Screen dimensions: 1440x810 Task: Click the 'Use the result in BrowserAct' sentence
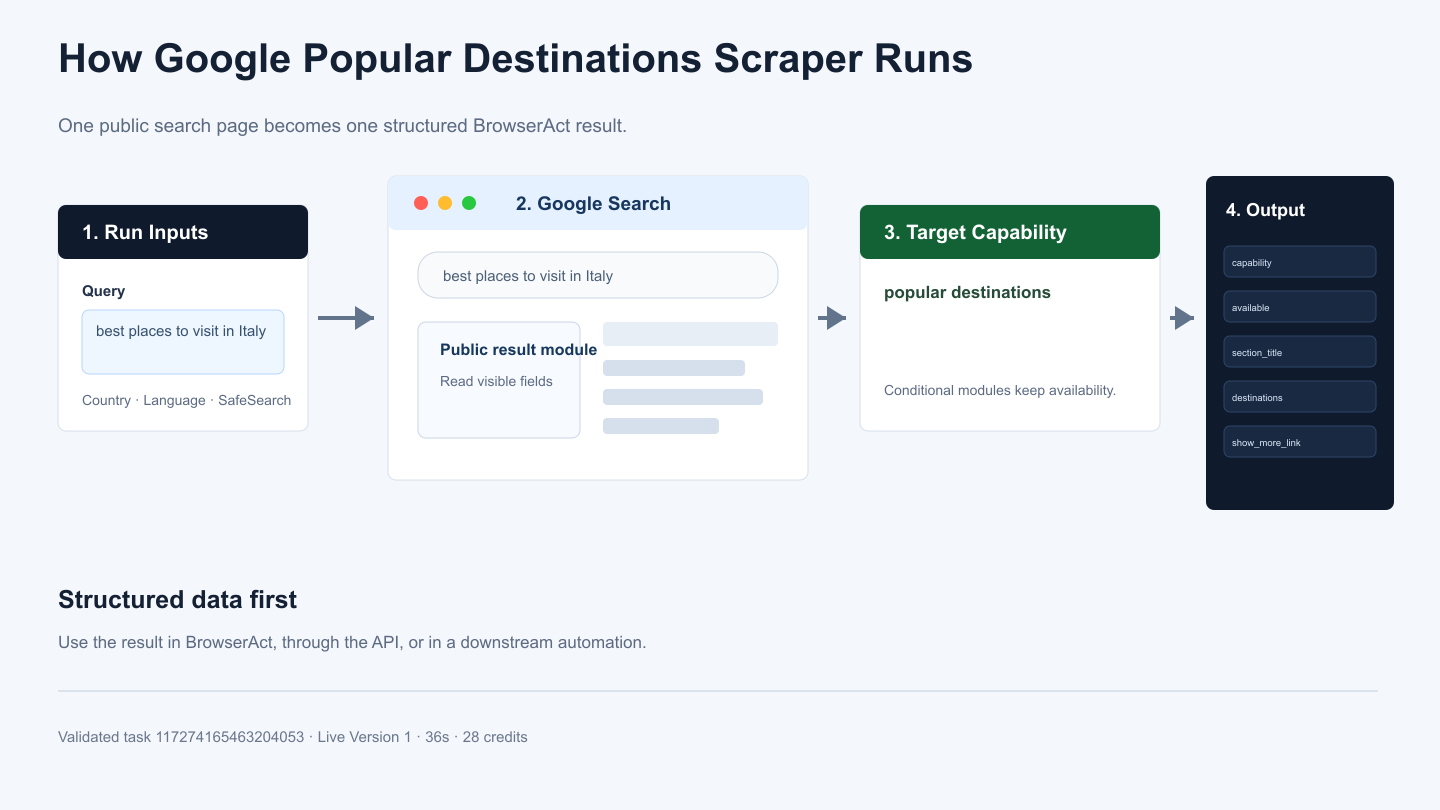352,642
